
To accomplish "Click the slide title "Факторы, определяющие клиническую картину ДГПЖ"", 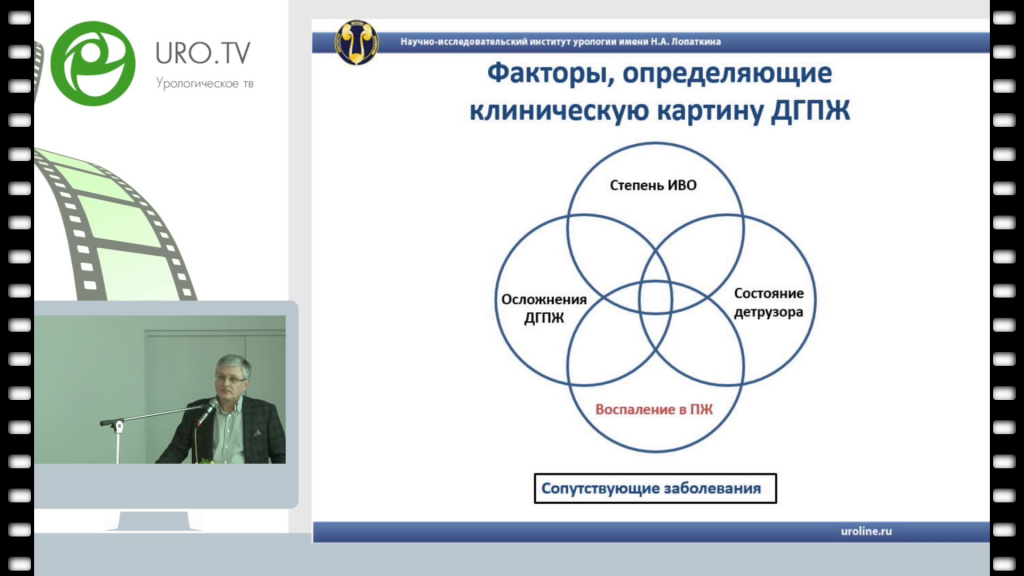I will tap(659, 91).
